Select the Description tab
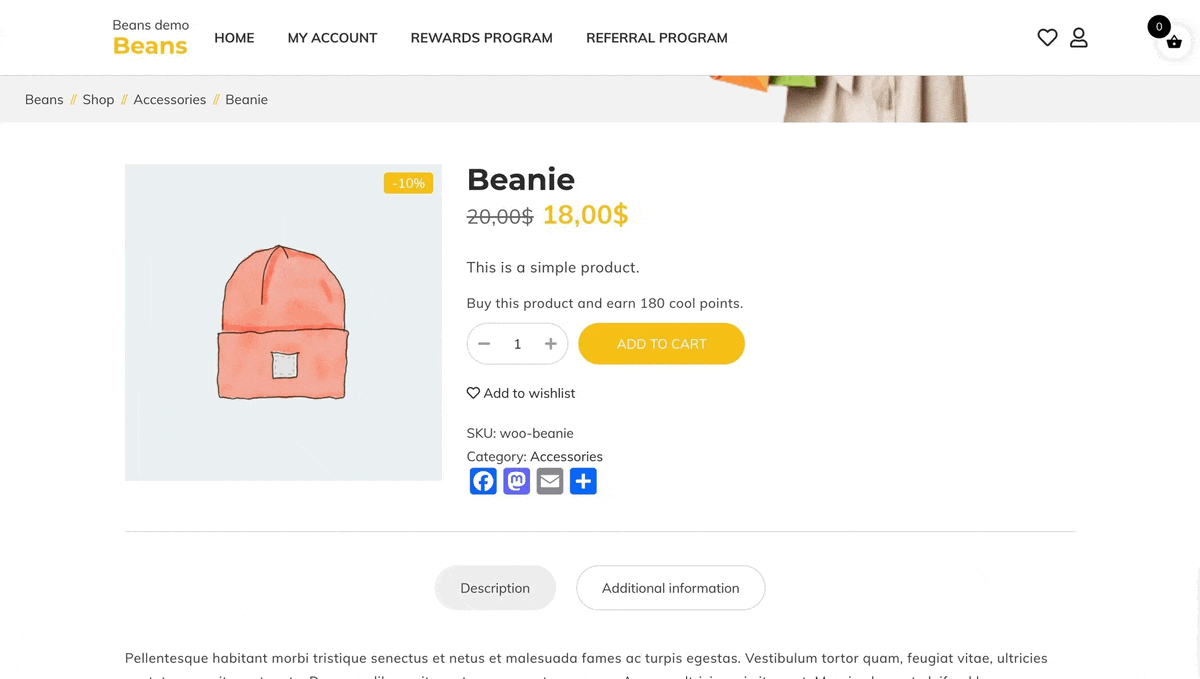1200x679 pixels. pyautogui.click(x=495, y=588)
